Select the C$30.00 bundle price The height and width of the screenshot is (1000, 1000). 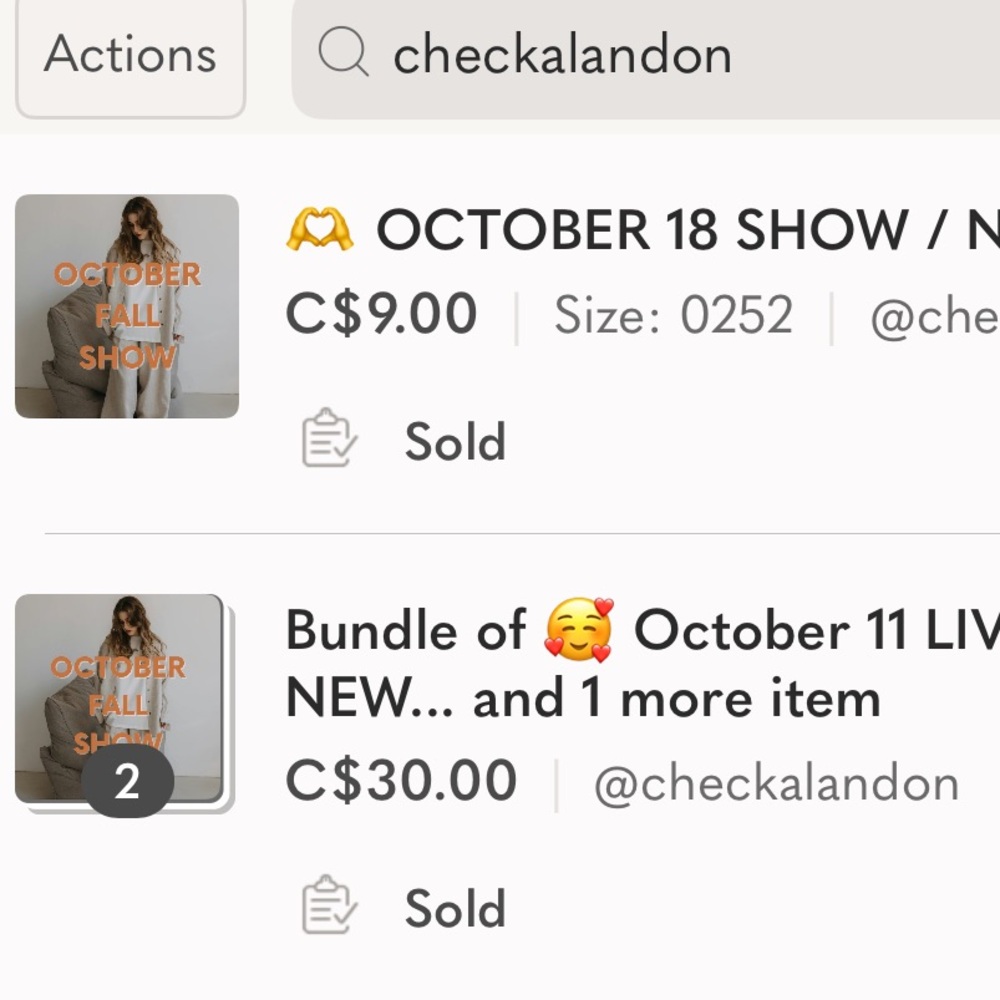coord(402,781)
